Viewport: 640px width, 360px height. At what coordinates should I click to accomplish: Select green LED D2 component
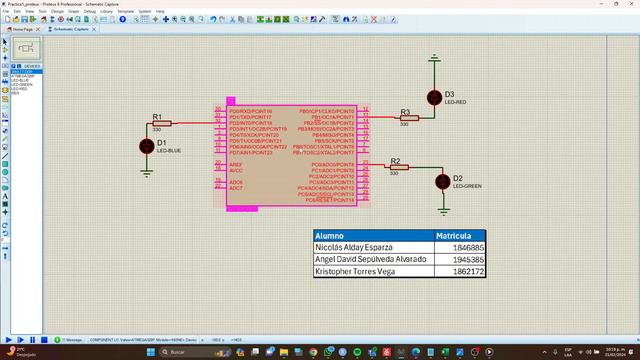[x=443, y=182]
